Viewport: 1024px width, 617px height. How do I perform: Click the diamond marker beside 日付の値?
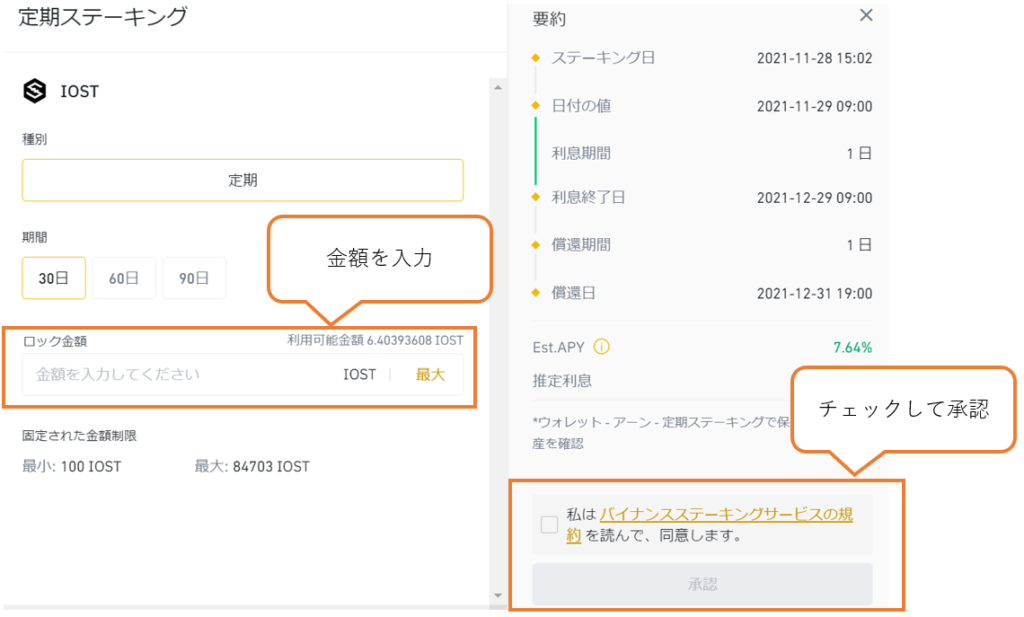point(536,106)
